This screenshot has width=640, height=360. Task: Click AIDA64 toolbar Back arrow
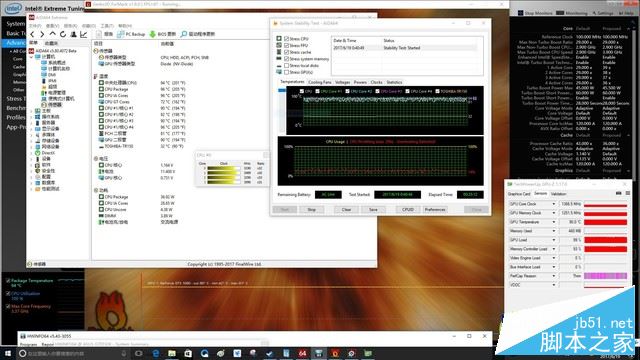point(32,34)
